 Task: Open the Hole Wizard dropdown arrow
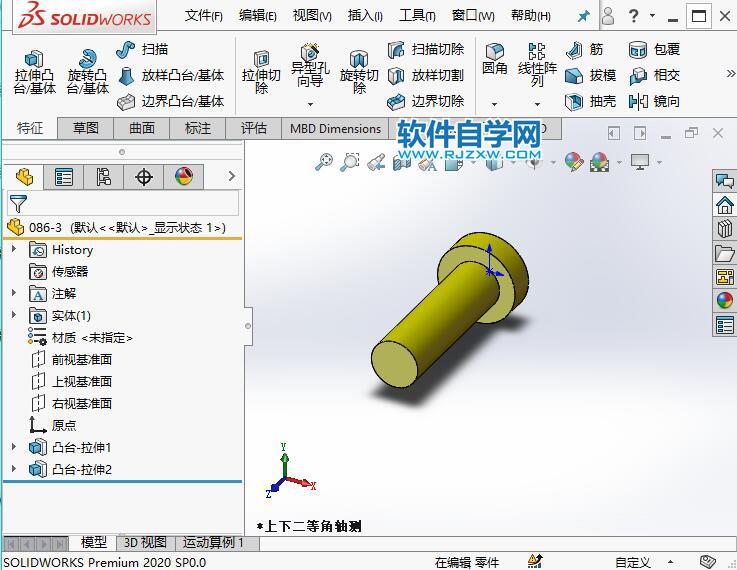point(310,104)
